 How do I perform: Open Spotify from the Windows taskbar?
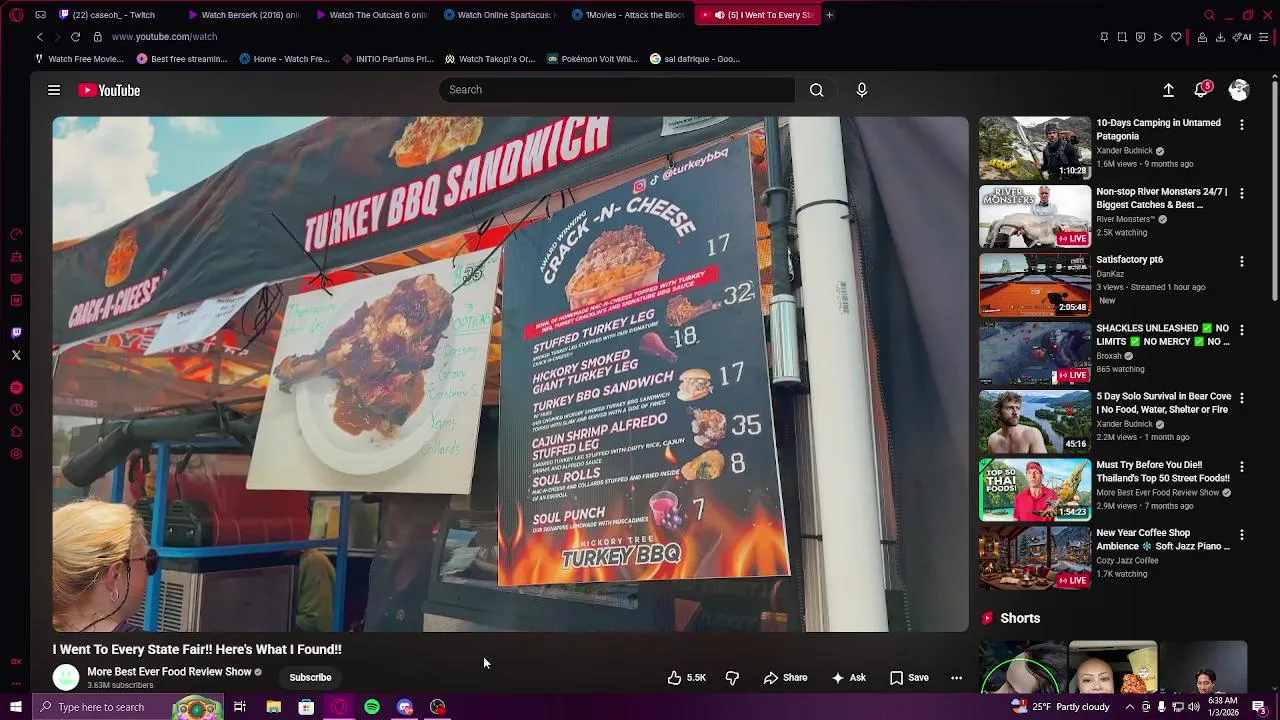[x=372, y=707]
